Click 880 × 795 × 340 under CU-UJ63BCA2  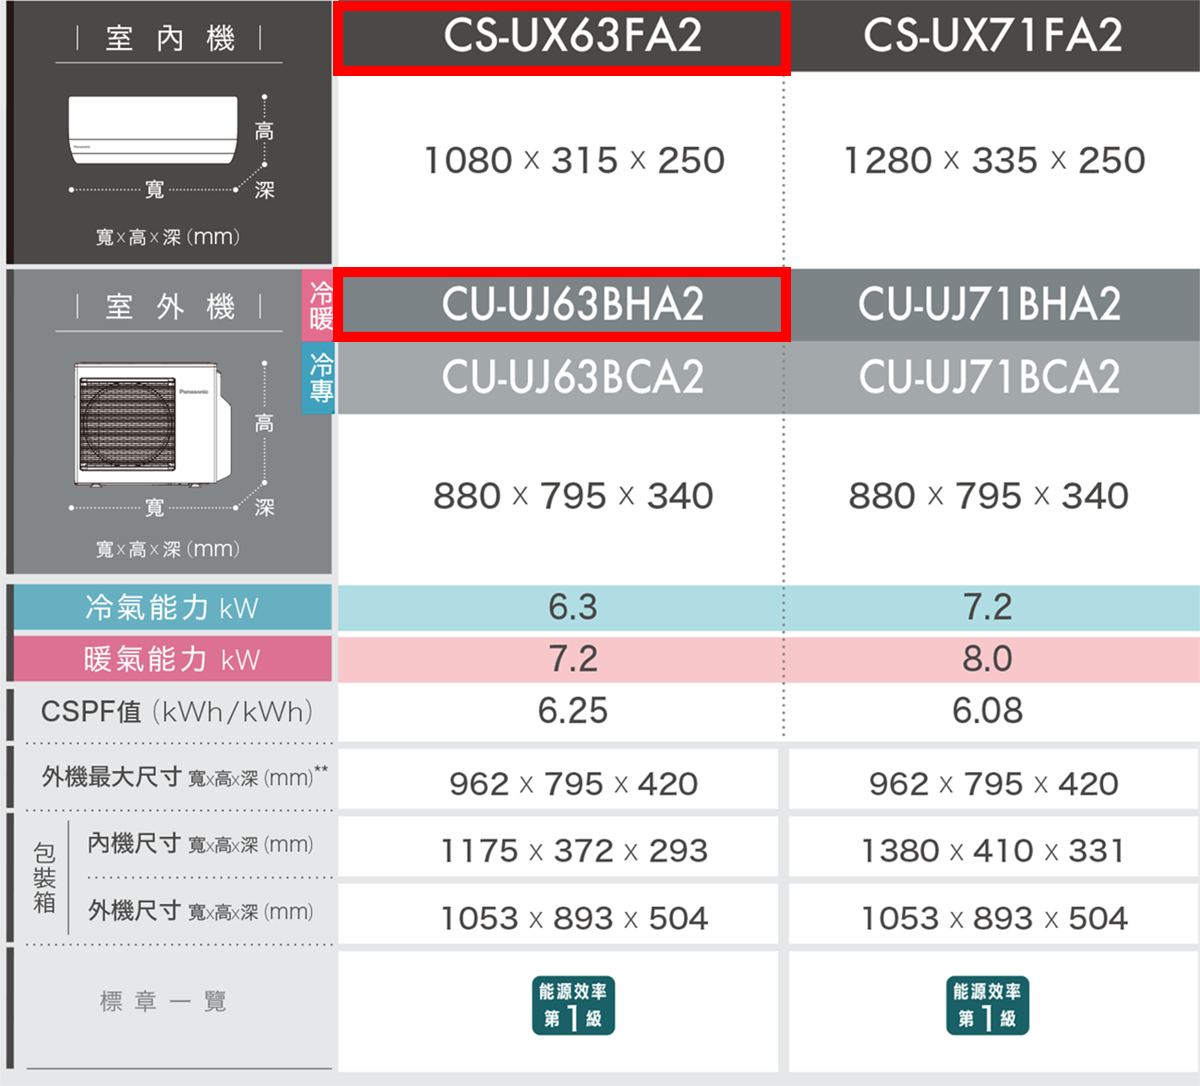tap(573, 495)
